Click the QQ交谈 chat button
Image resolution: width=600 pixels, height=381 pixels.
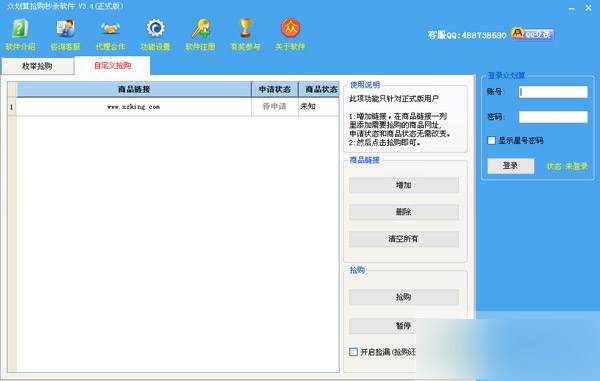(x=533, y=34)
